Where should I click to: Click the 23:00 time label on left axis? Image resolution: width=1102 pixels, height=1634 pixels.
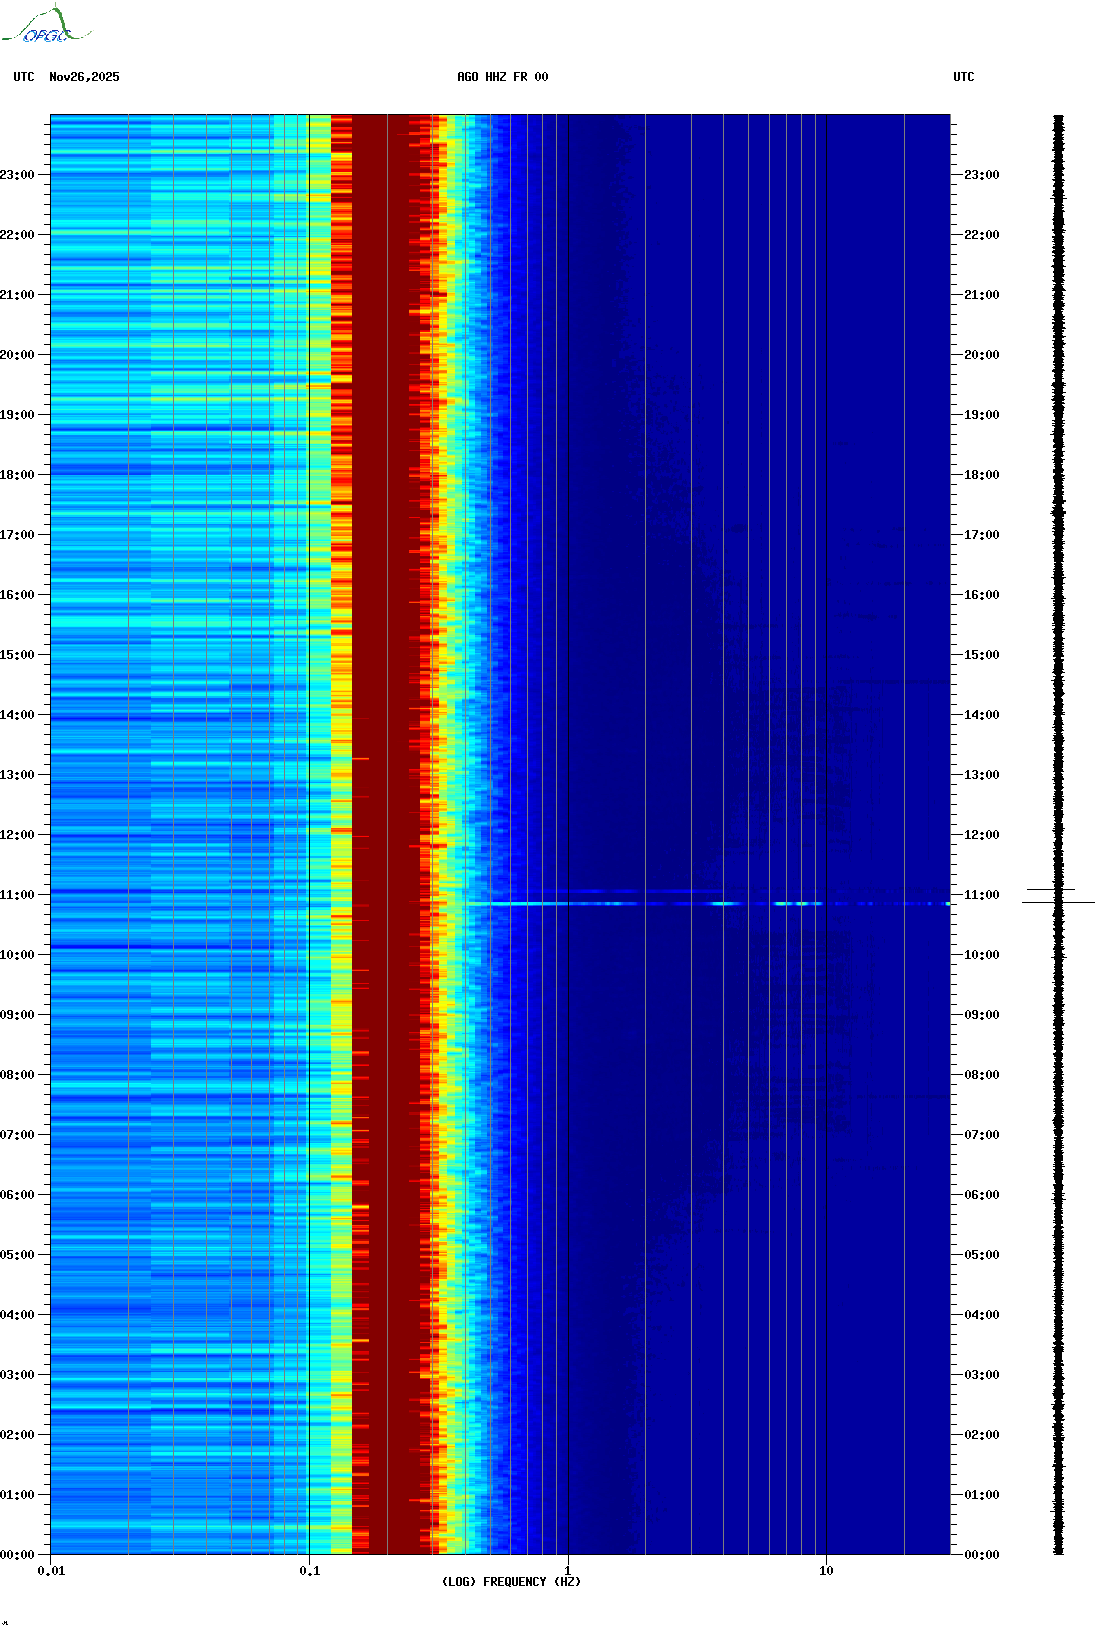tap(18, 175)
